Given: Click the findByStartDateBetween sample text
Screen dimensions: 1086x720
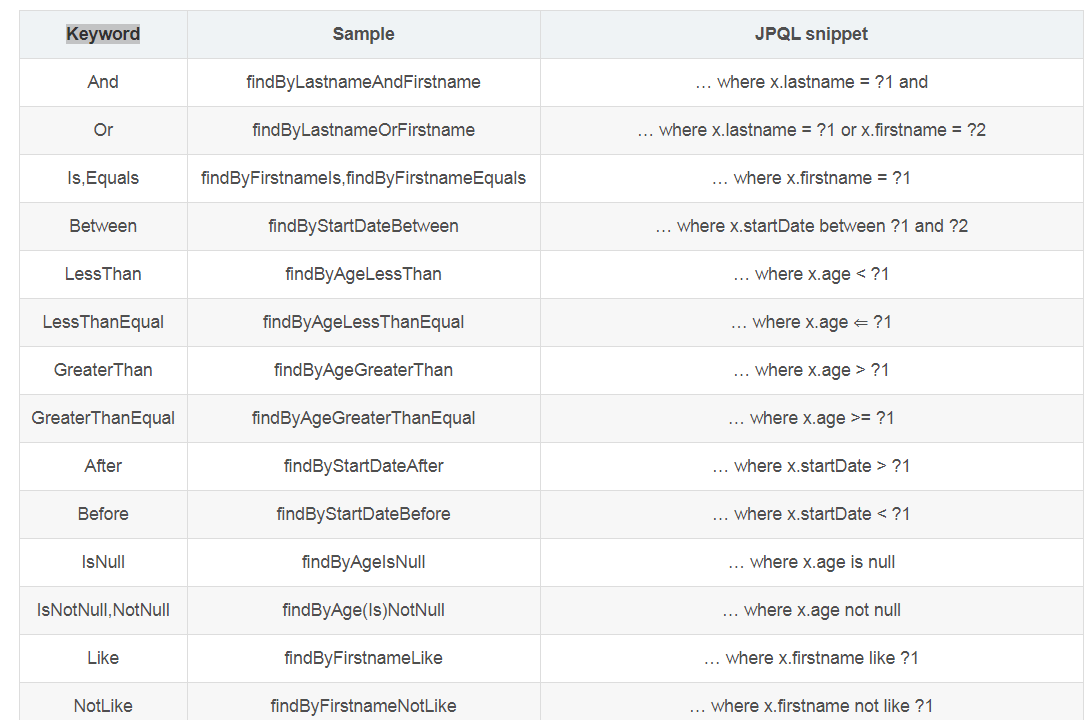Looking at the screenshot, I should [x=363, y=226].
